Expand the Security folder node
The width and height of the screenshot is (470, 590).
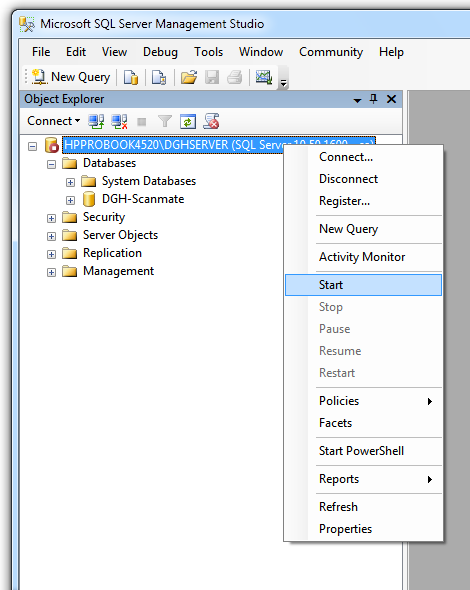52,218
